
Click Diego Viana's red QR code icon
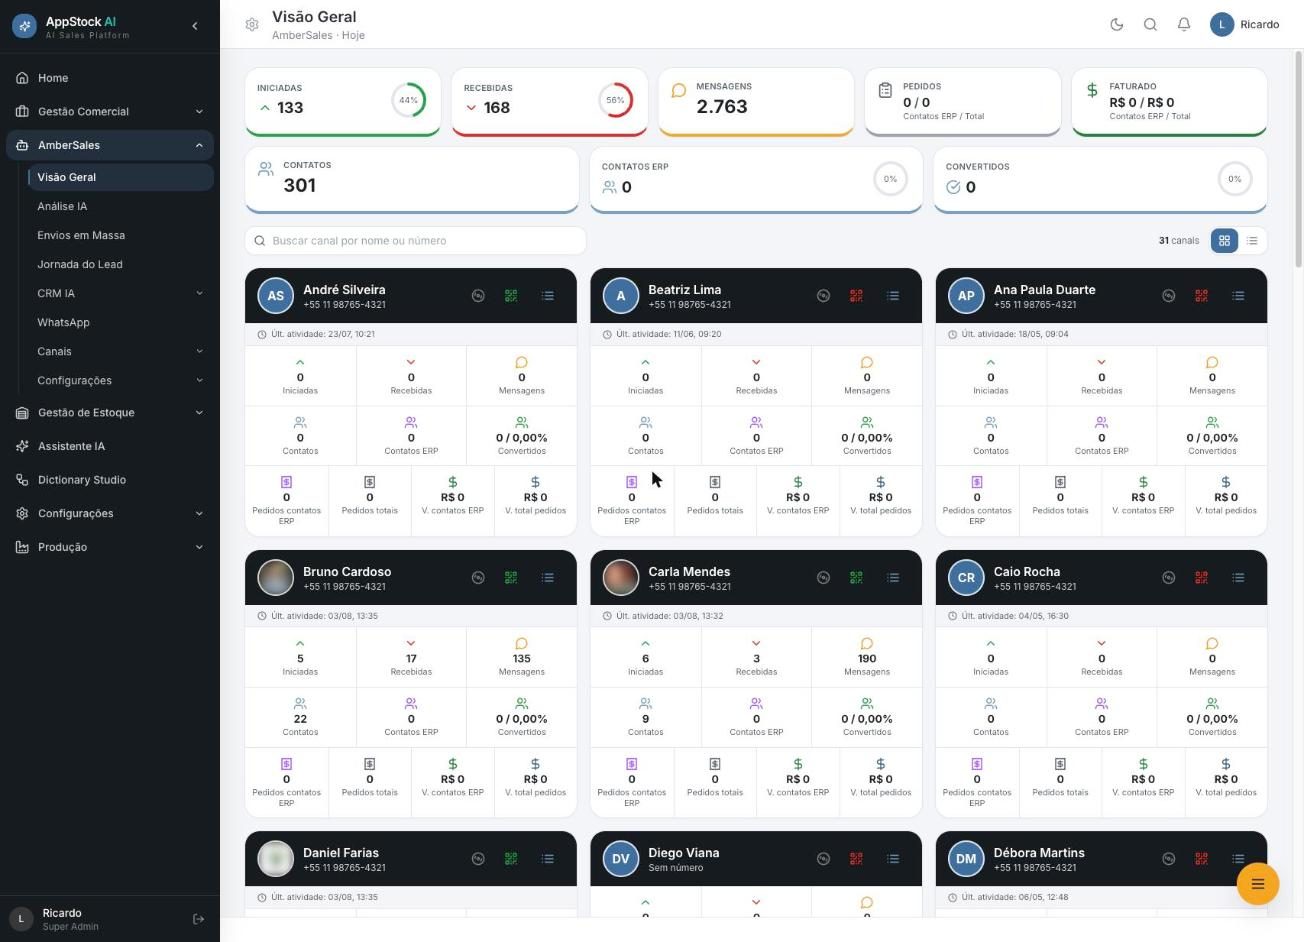(856, 859)
